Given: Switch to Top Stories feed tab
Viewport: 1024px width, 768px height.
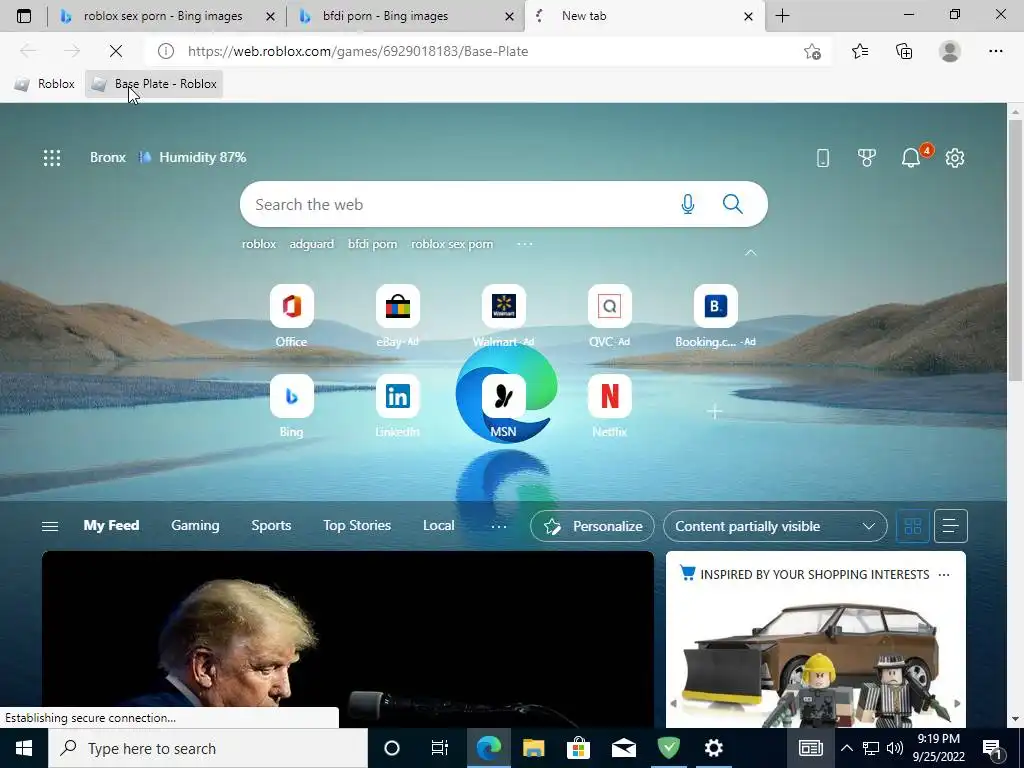Looking at the screenshot, I should coord(357,525).
